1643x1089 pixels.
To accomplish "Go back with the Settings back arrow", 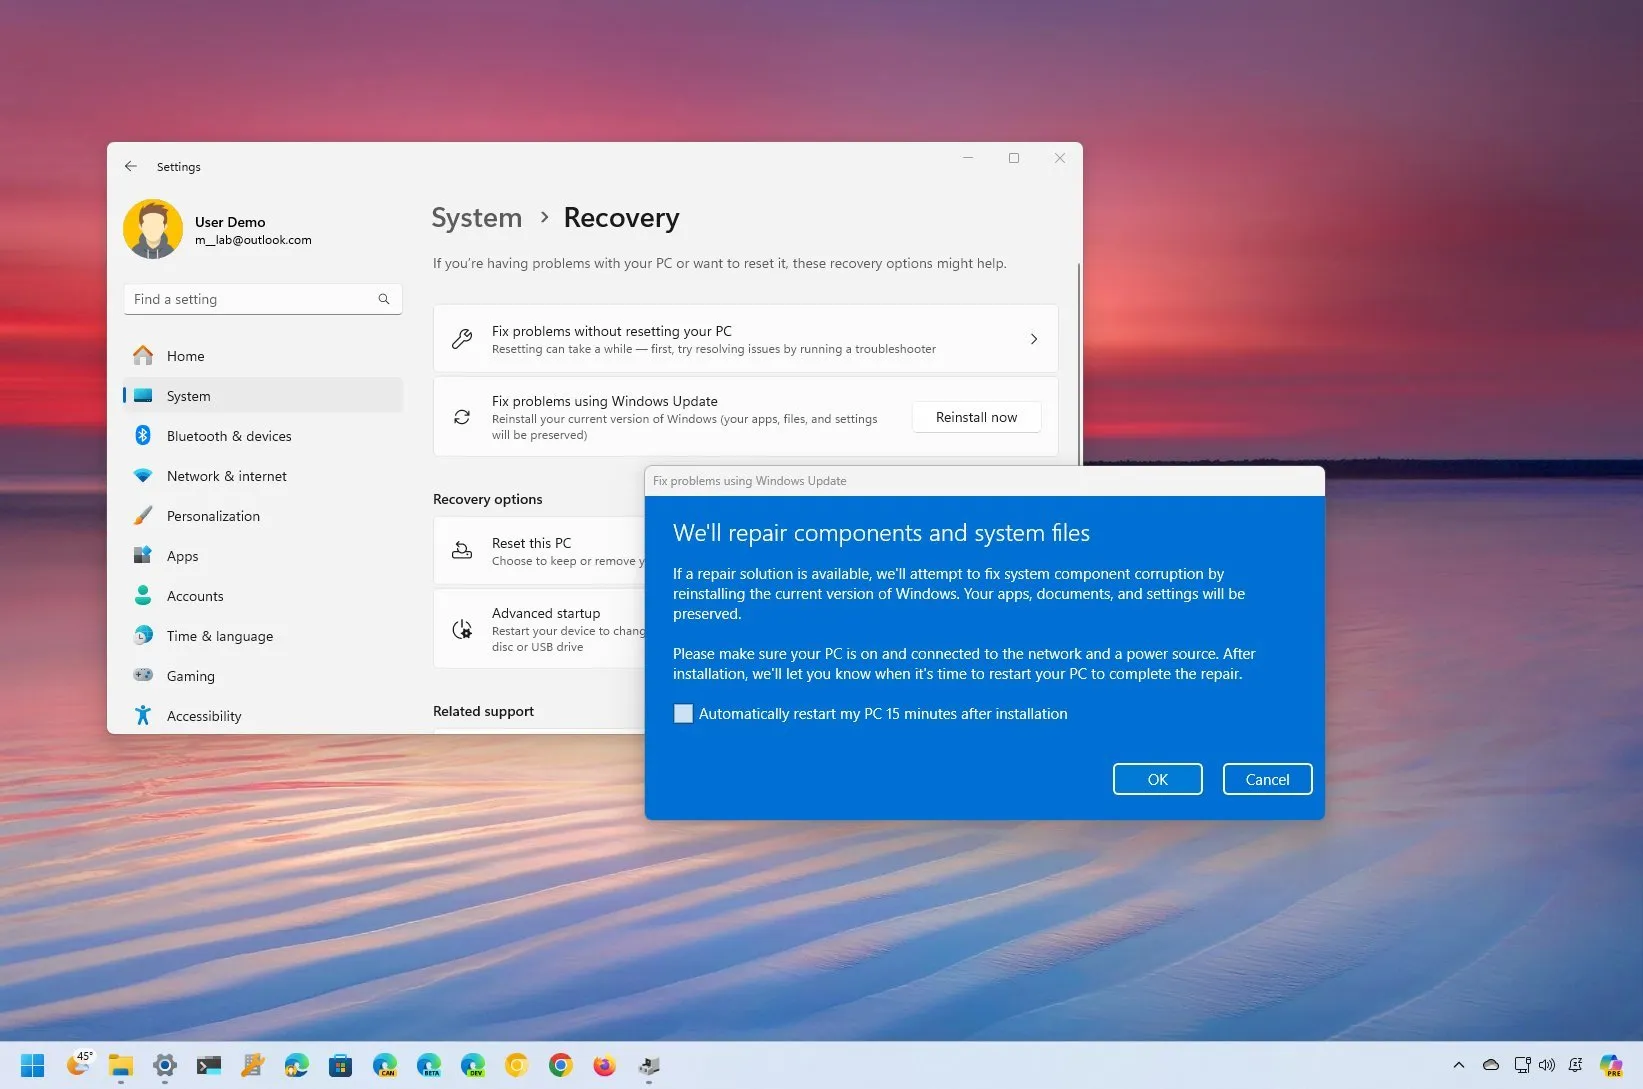I will tap(131, 166).
